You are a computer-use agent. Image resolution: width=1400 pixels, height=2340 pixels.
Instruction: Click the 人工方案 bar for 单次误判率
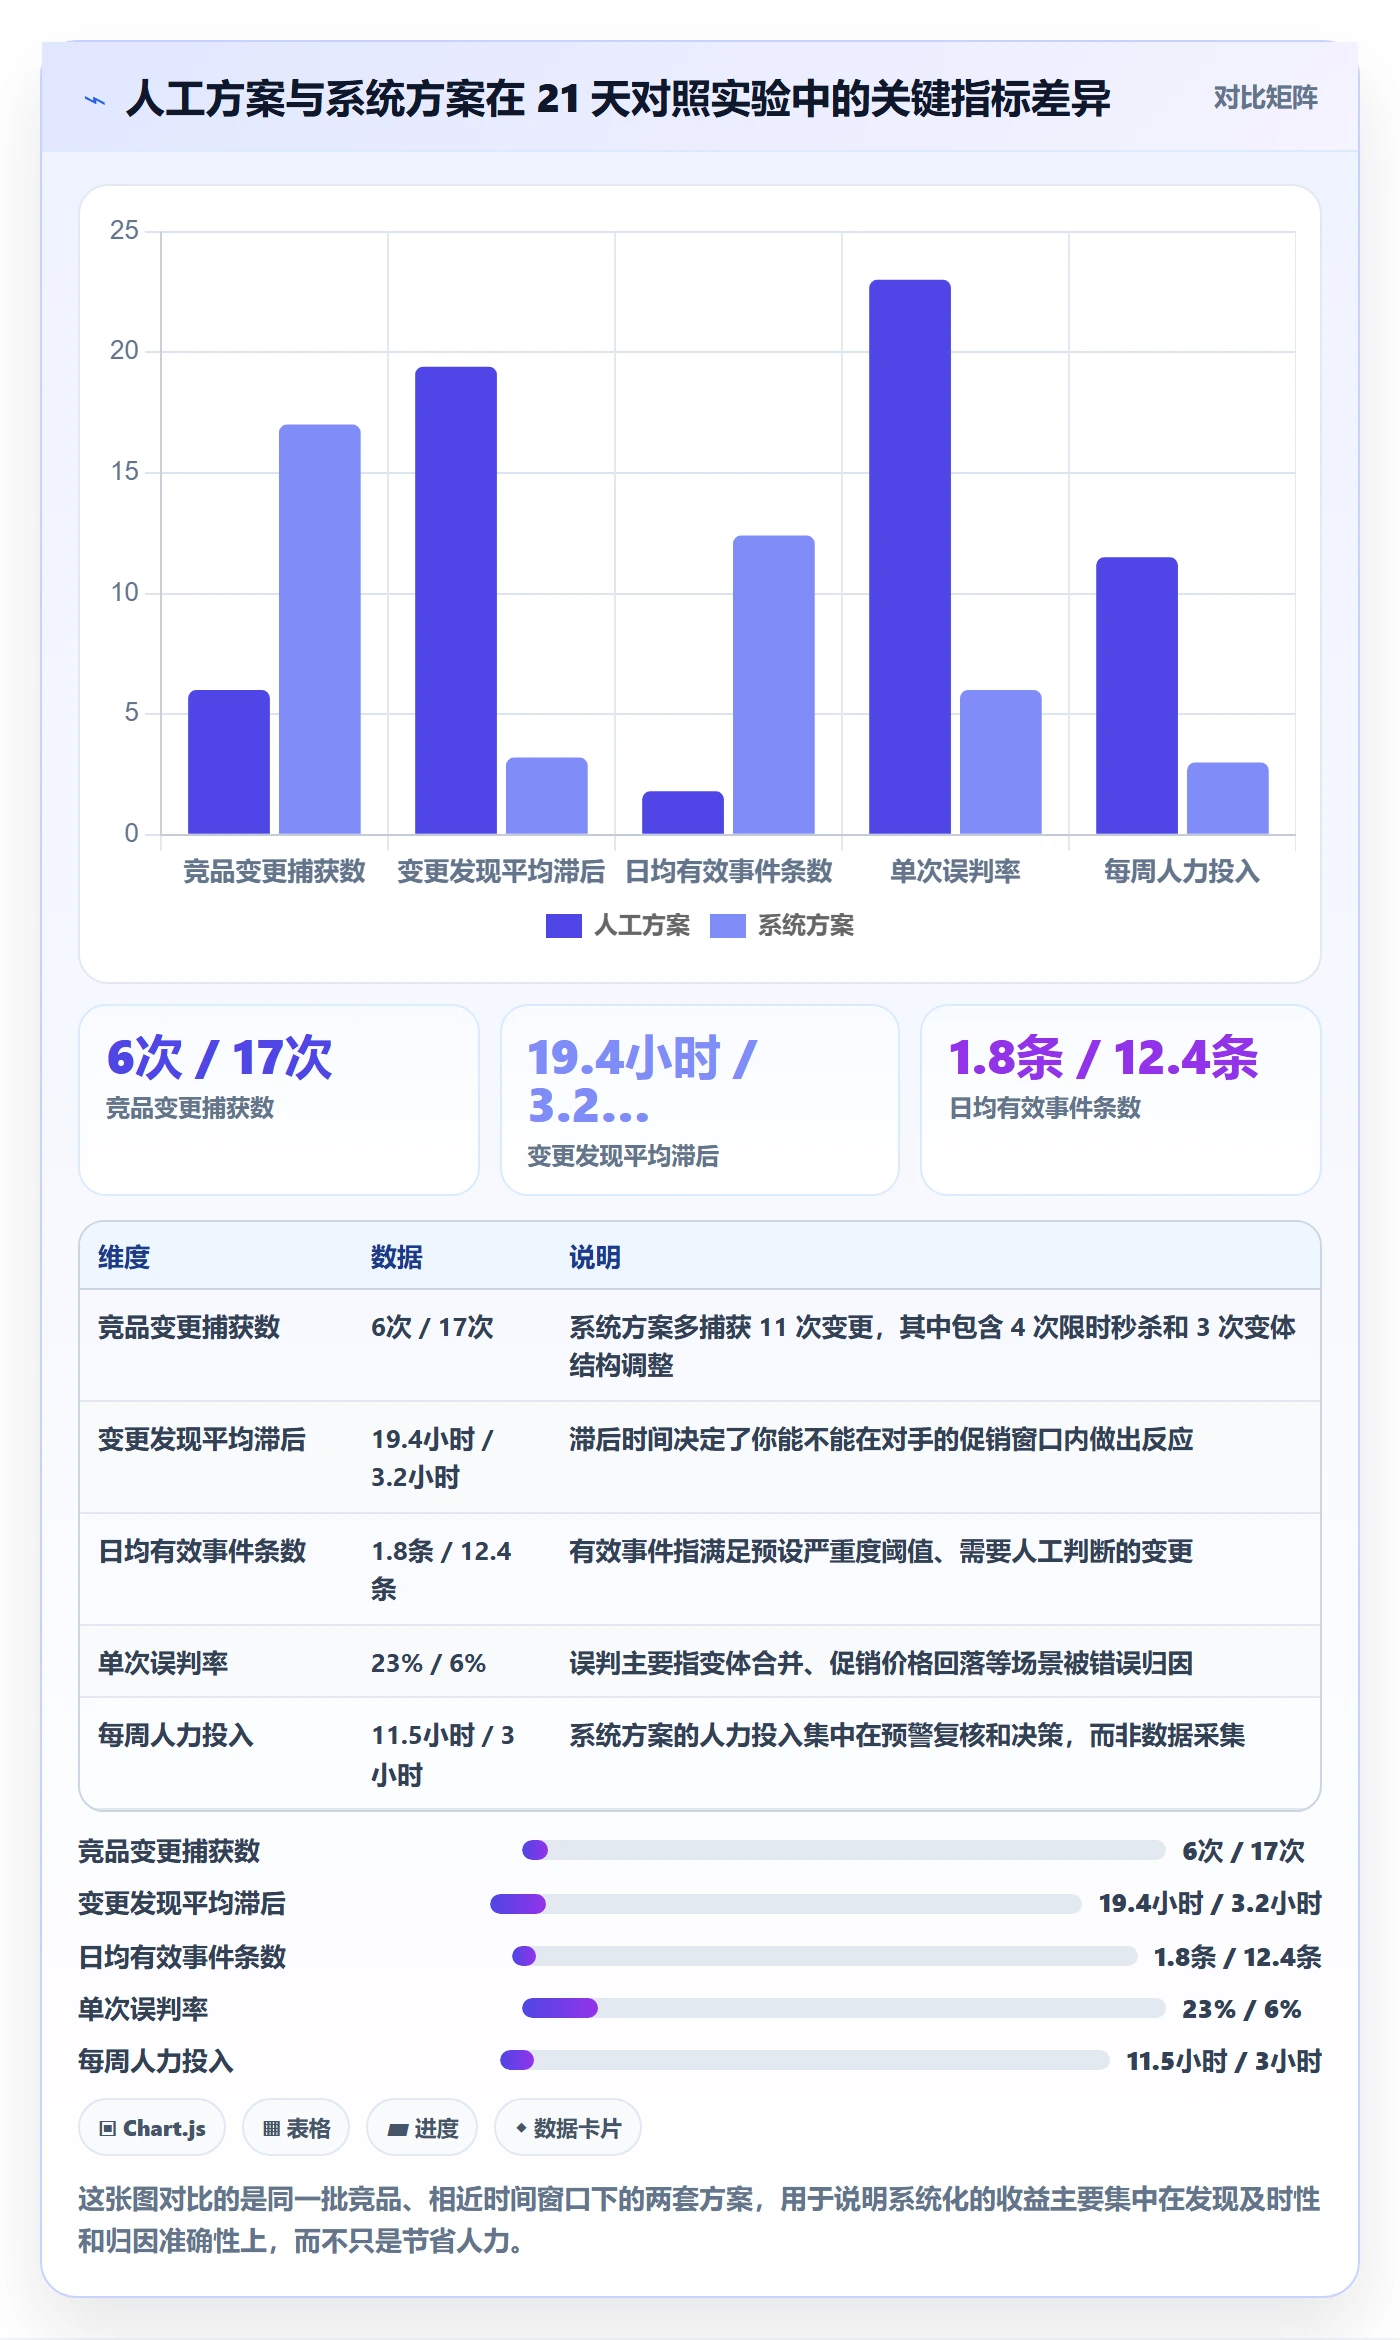910,556
